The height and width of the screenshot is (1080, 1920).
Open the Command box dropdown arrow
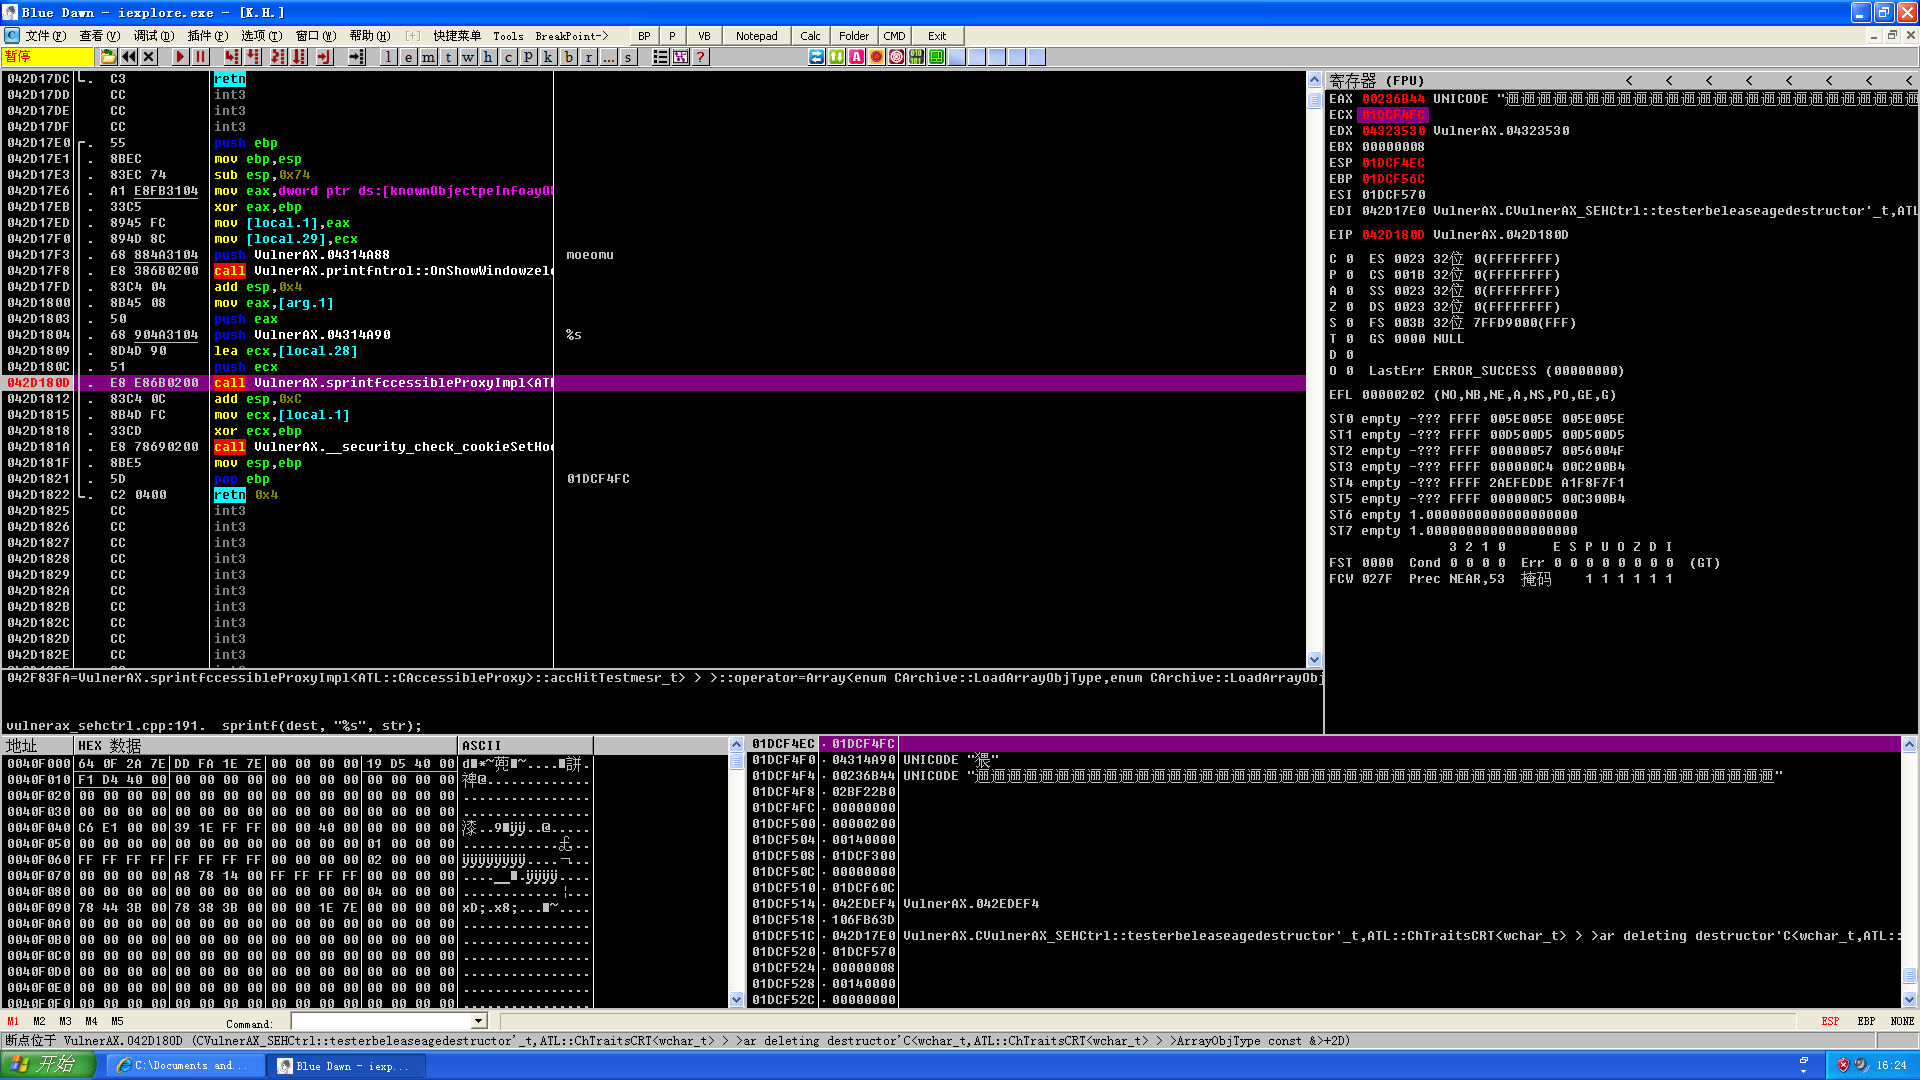coord(479,1021)
